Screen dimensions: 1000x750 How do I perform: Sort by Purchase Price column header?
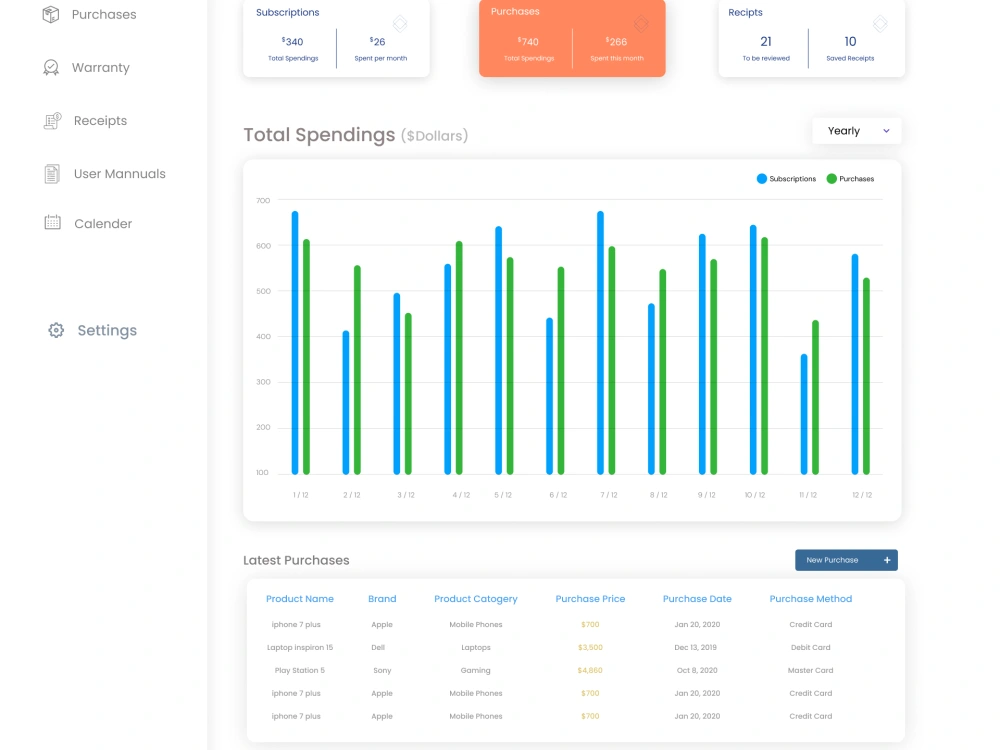(590, 599)
